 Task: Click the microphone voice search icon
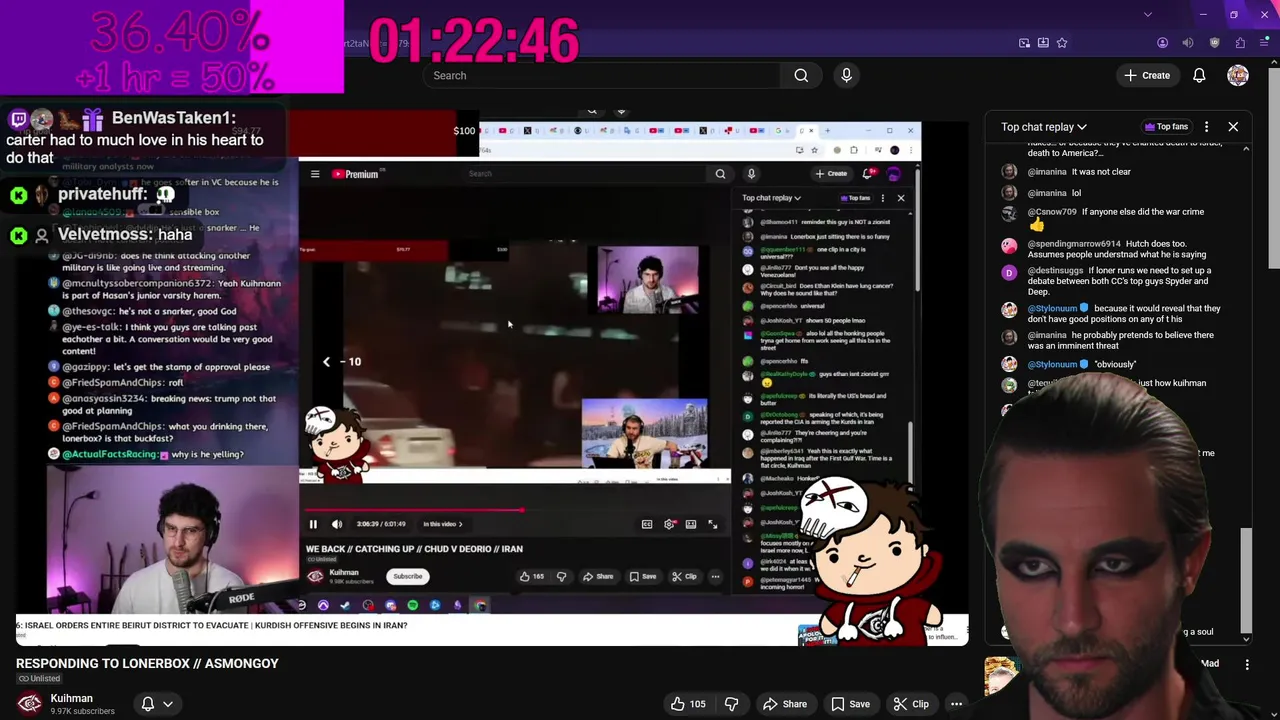pos(846,75)
